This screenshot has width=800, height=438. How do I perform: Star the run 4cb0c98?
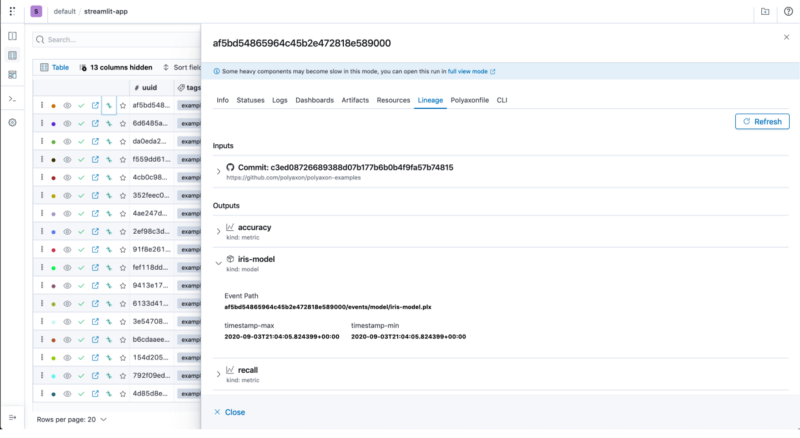[122, 178]
